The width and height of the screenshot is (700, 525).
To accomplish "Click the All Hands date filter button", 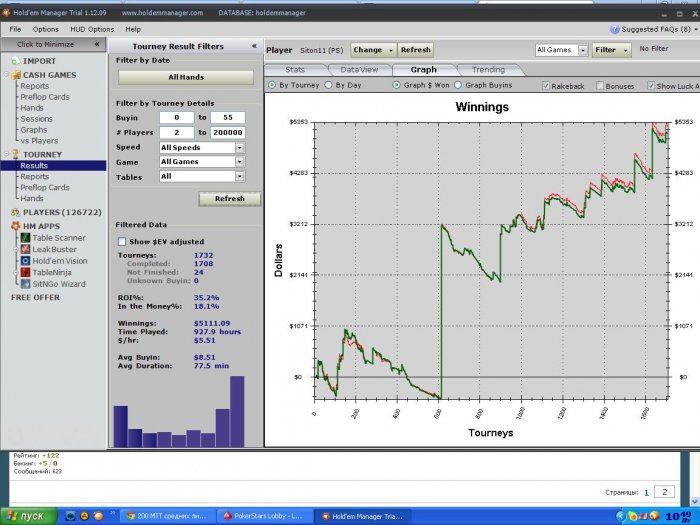I will pyautogui.click(x=186, y=77).
